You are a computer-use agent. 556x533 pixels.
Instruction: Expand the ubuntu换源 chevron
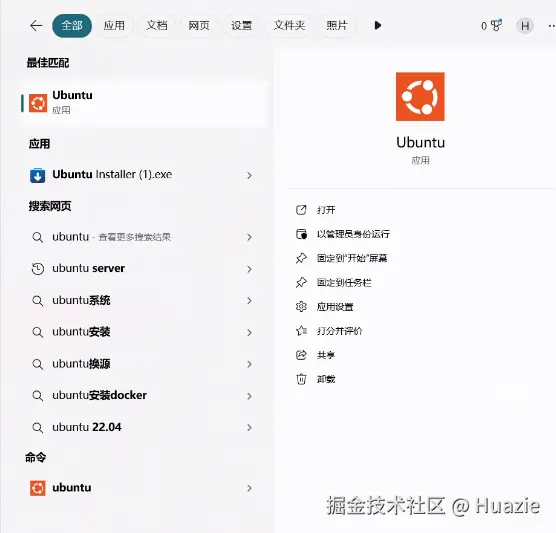249,364
